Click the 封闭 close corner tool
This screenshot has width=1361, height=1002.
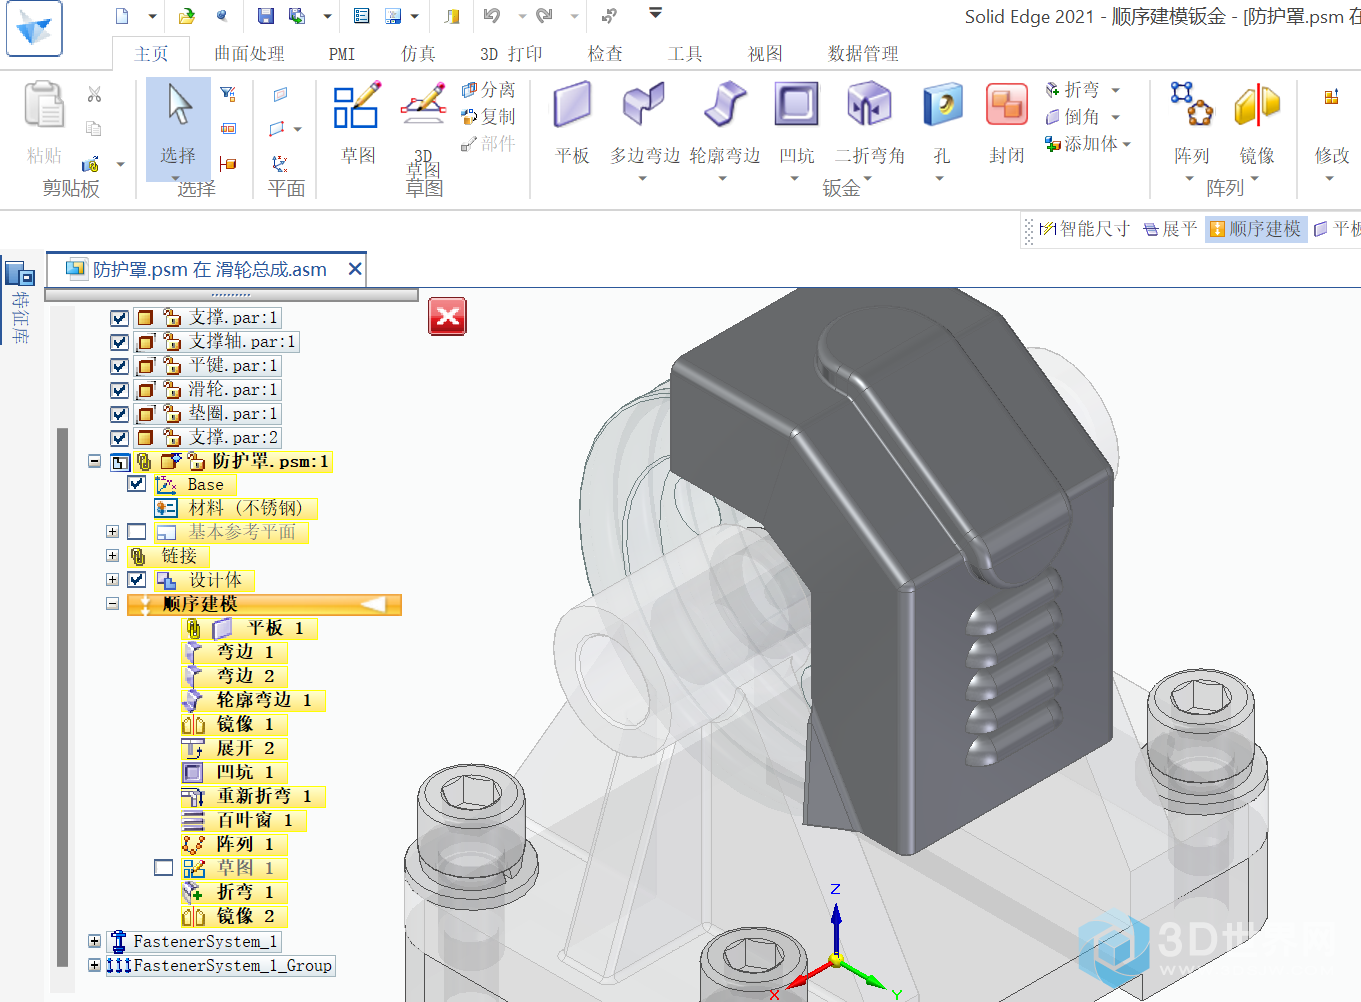click(1006, 123)
